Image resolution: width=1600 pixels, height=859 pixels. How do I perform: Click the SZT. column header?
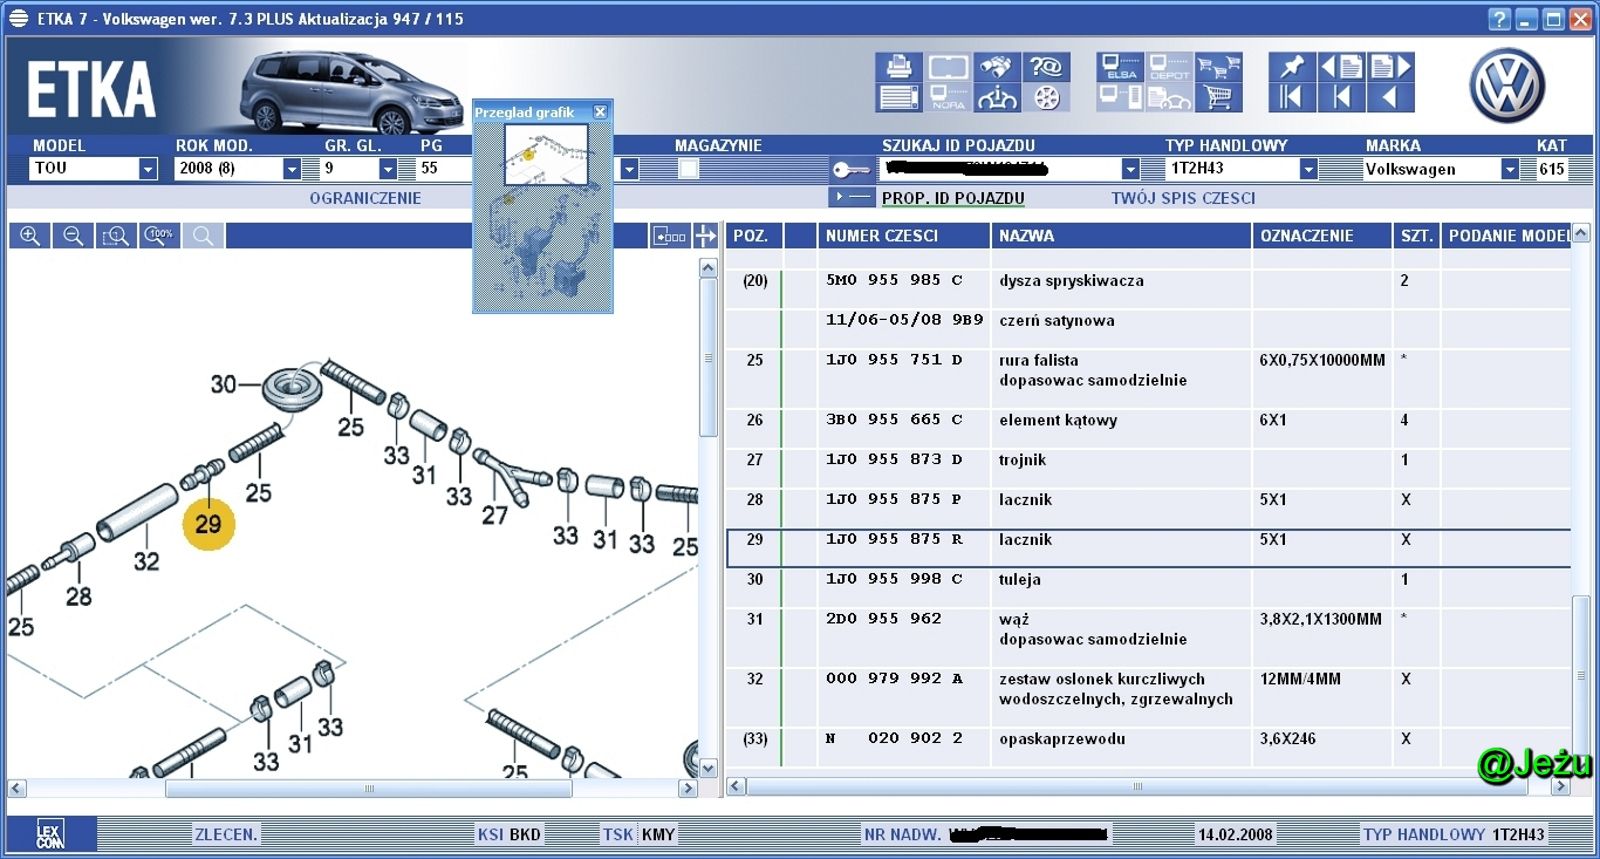click(1417, 236)
